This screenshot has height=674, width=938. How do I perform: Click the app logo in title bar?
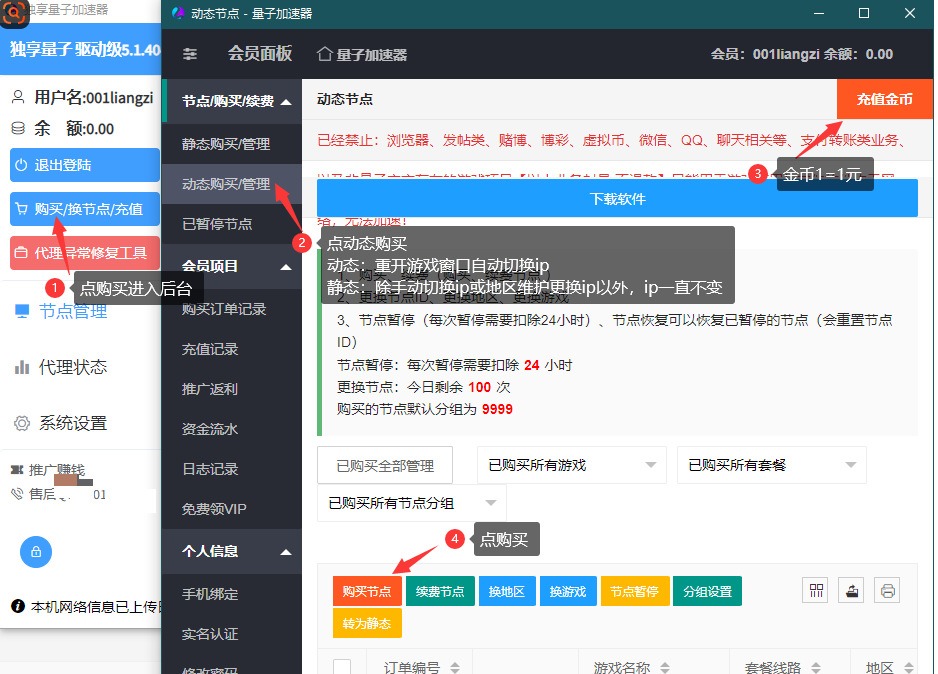178,13
